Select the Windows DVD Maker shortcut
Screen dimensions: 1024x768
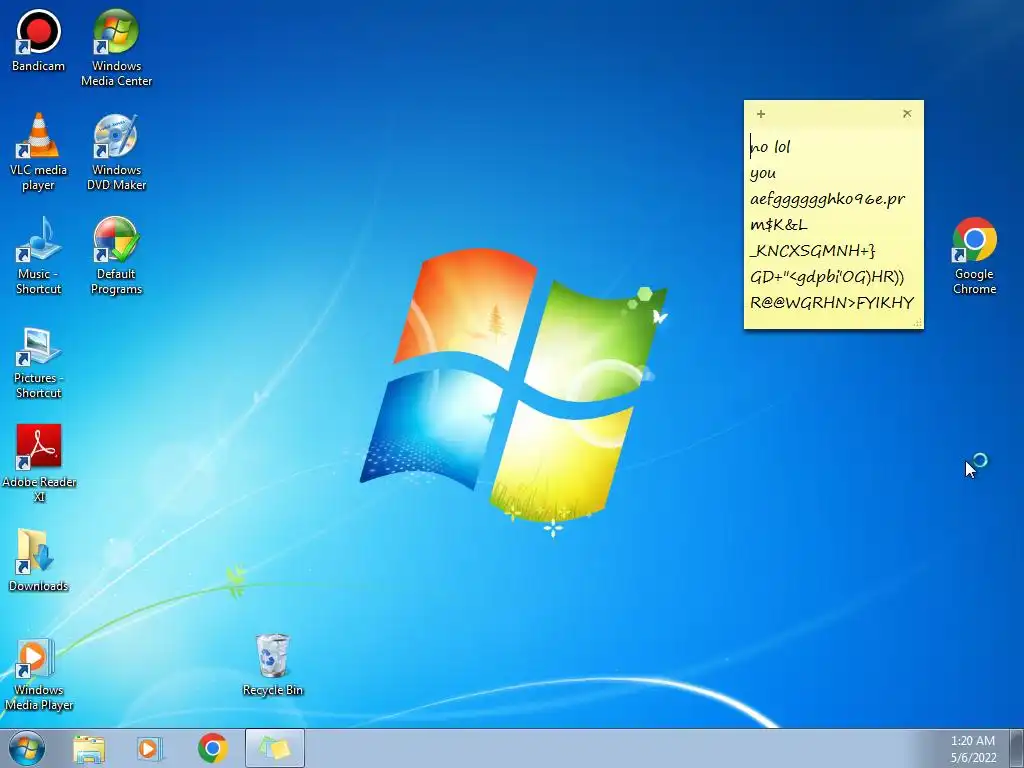pos(116,152)
